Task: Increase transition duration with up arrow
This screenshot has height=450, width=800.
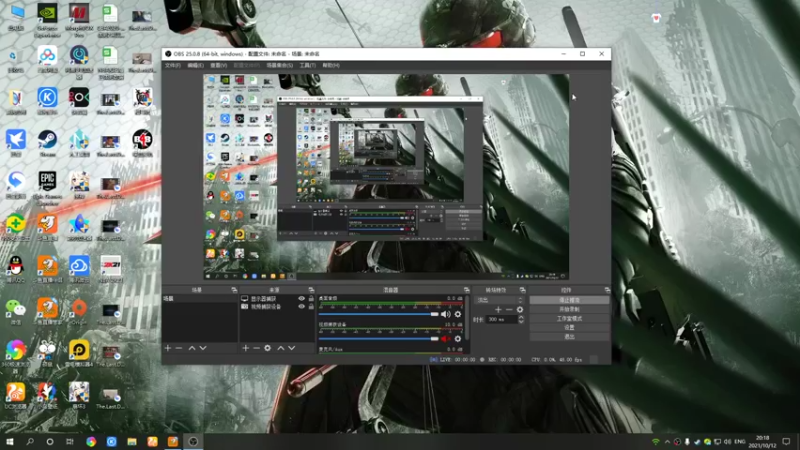Action: [521, 317]
